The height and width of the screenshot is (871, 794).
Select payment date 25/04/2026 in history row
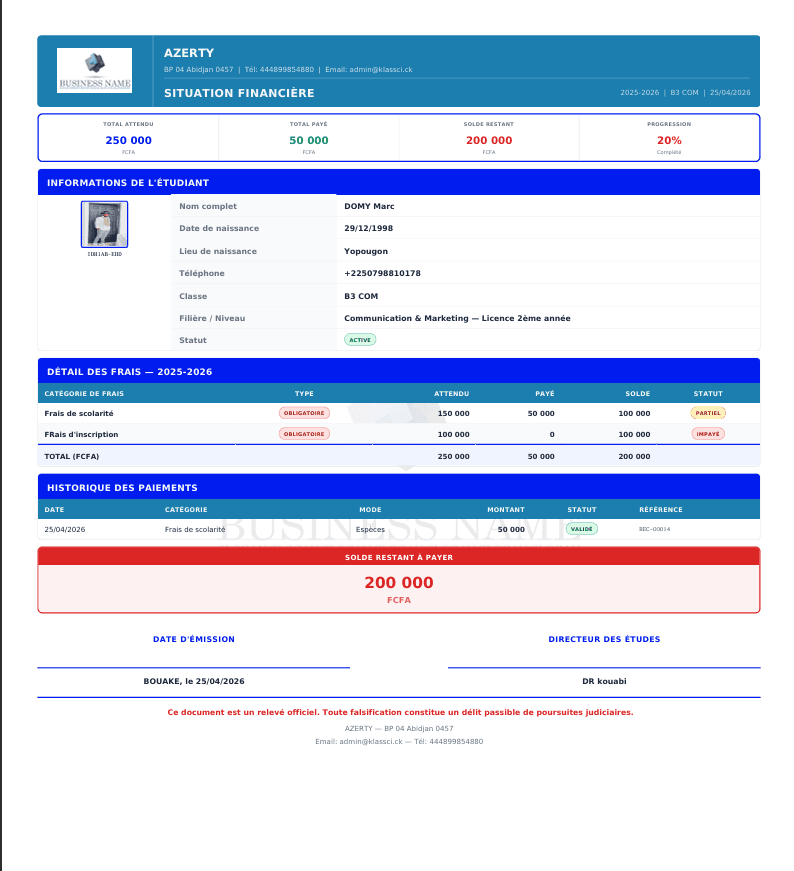[64, 529]
